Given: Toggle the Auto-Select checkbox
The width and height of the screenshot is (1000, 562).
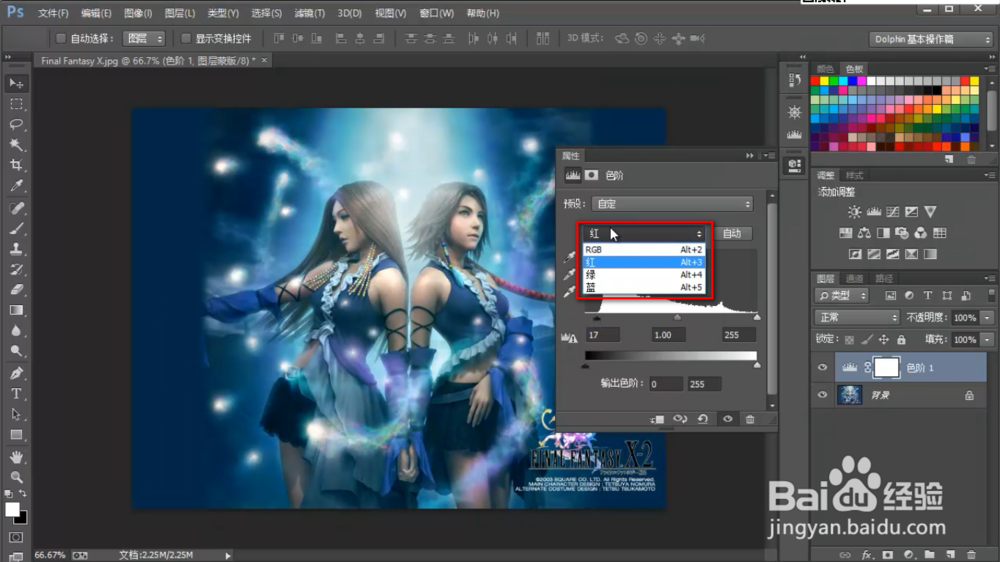Looking at the screenshot, I should 61,38.
